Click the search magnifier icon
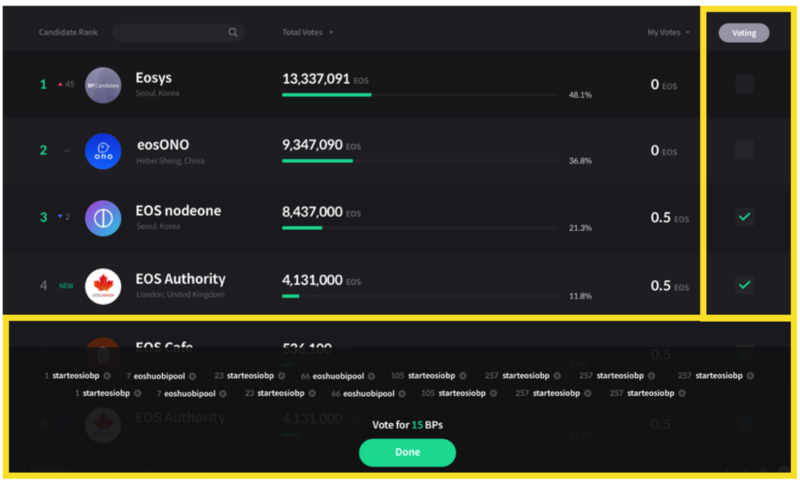 [x=233, y=33]
